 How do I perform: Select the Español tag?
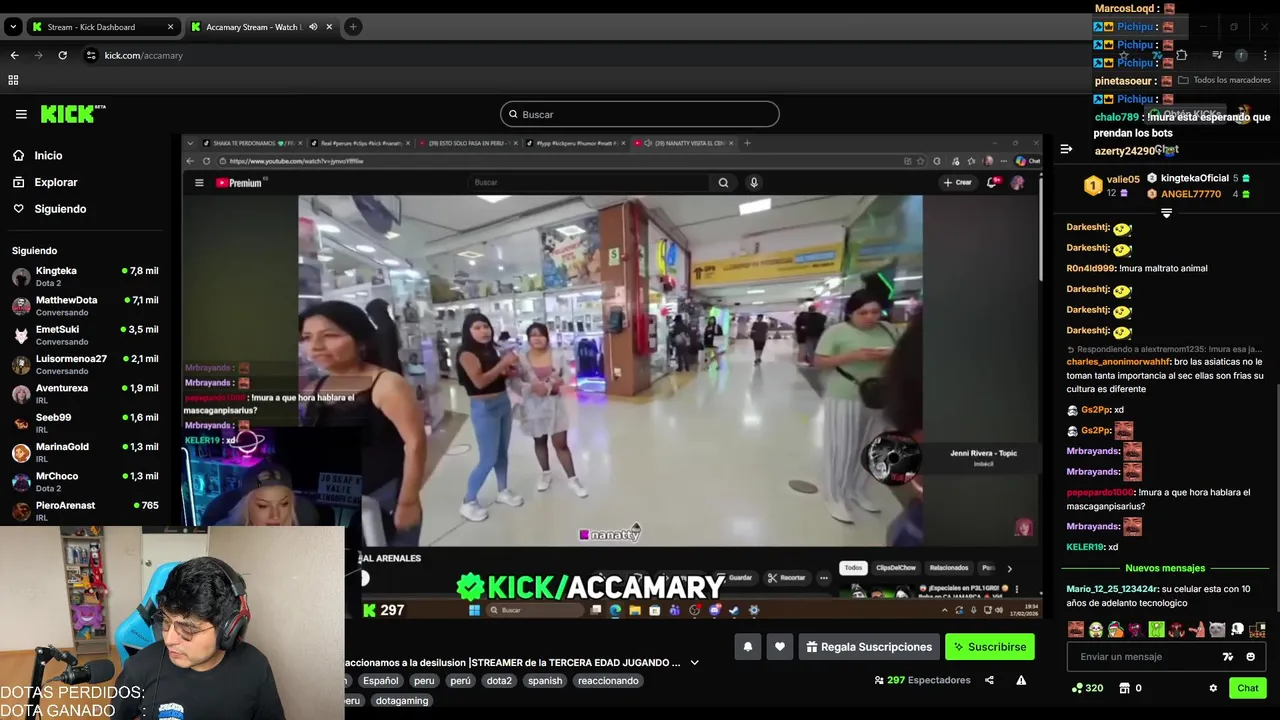point(380,681)
